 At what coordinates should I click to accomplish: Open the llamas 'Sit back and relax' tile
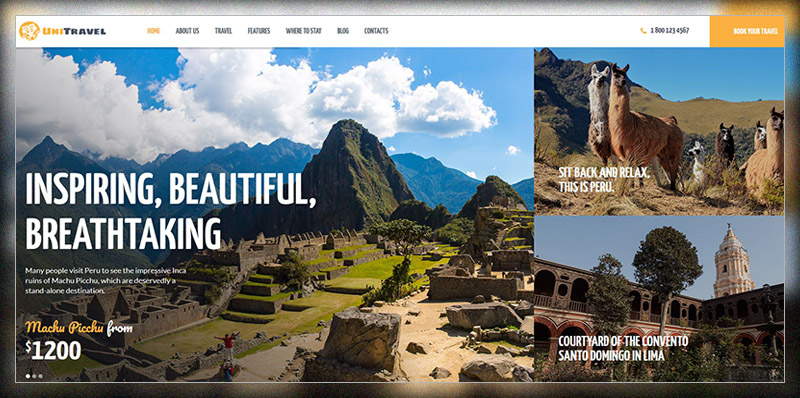659,131
